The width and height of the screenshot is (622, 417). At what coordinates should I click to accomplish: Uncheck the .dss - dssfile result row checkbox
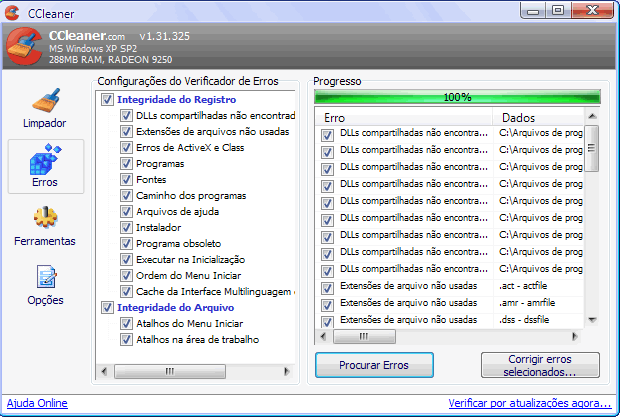(327, 321)
